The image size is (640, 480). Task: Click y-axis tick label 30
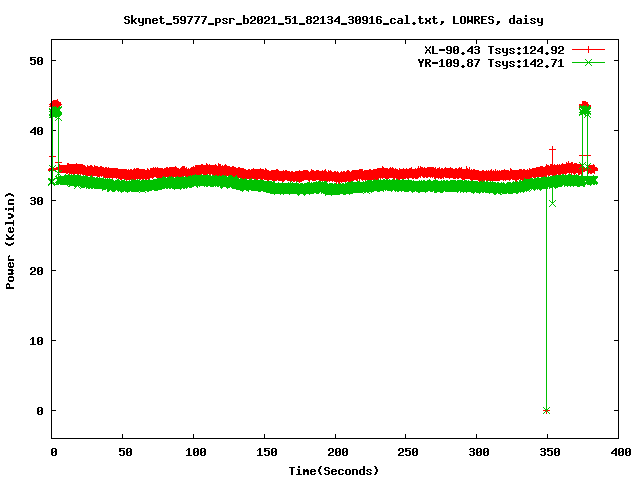[x=36, y=201]
